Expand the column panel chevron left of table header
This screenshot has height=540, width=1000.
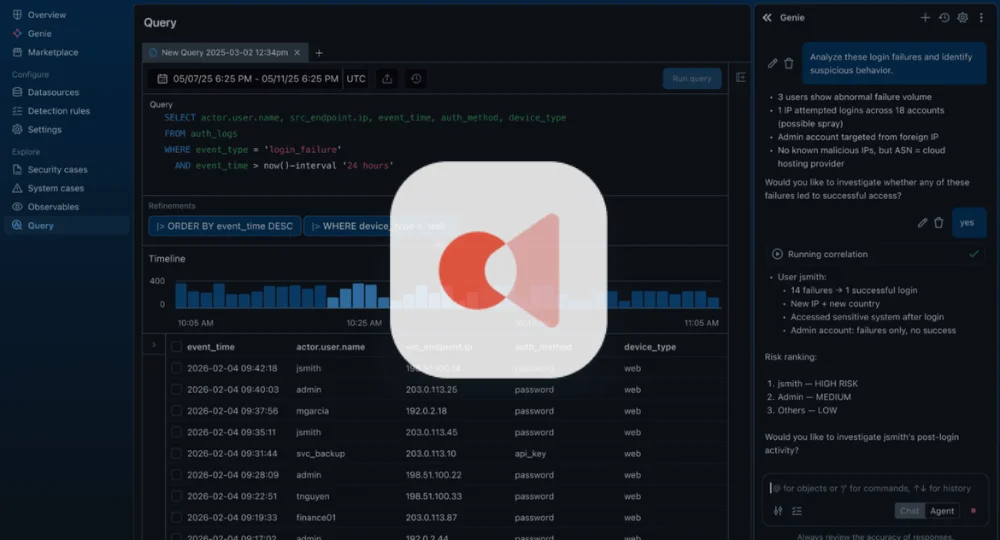click(x=154, y=345)
